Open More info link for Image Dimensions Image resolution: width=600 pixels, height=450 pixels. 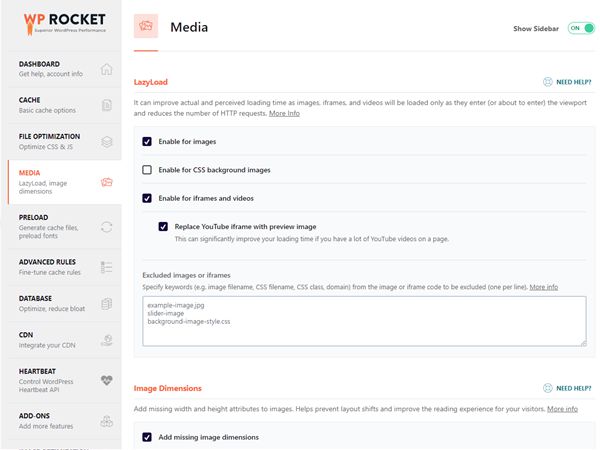tap(562, 409)
